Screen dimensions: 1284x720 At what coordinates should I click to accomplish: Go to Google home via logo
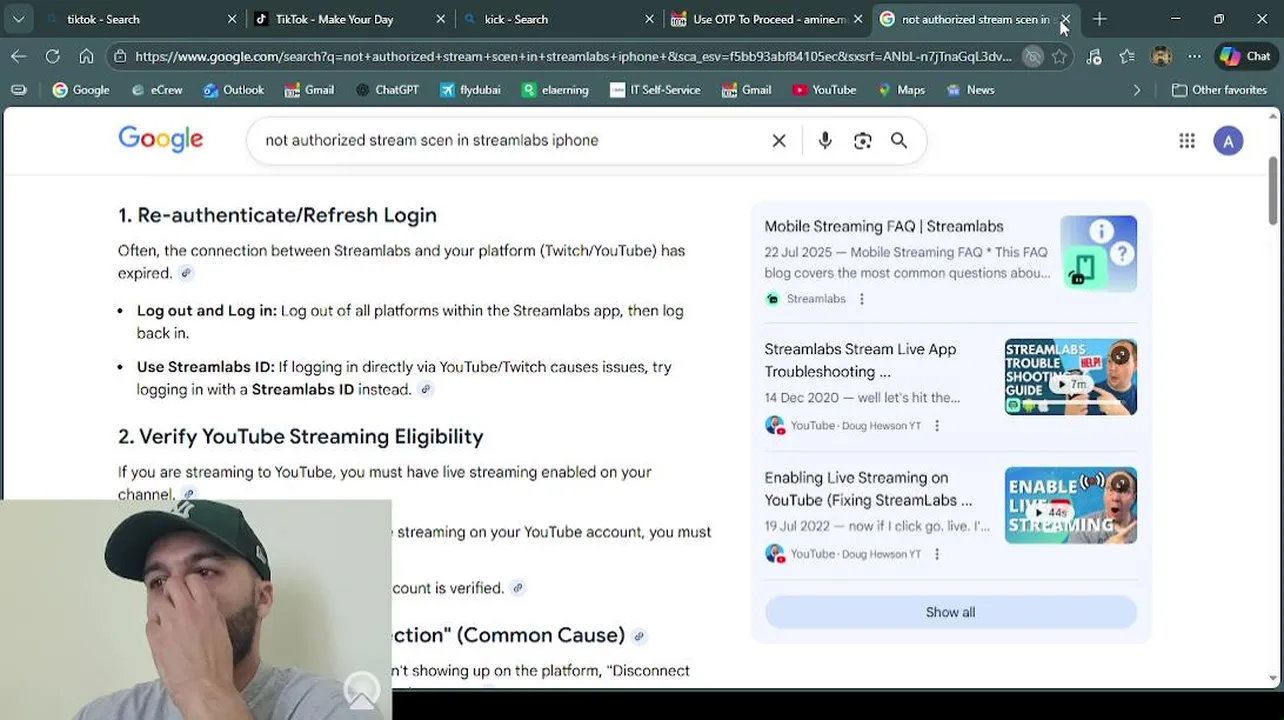[x=160, y=139]
